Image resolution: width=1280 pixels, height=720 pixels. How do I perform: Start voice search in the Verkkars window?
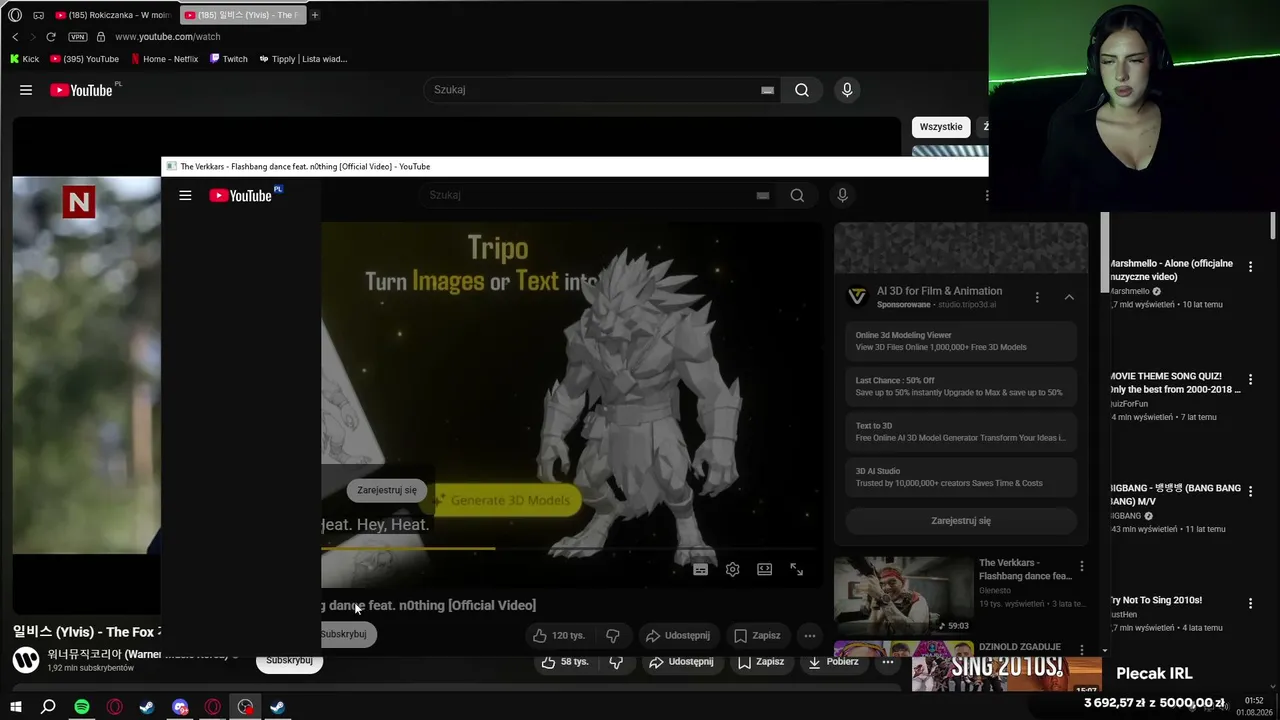[842, 195]
